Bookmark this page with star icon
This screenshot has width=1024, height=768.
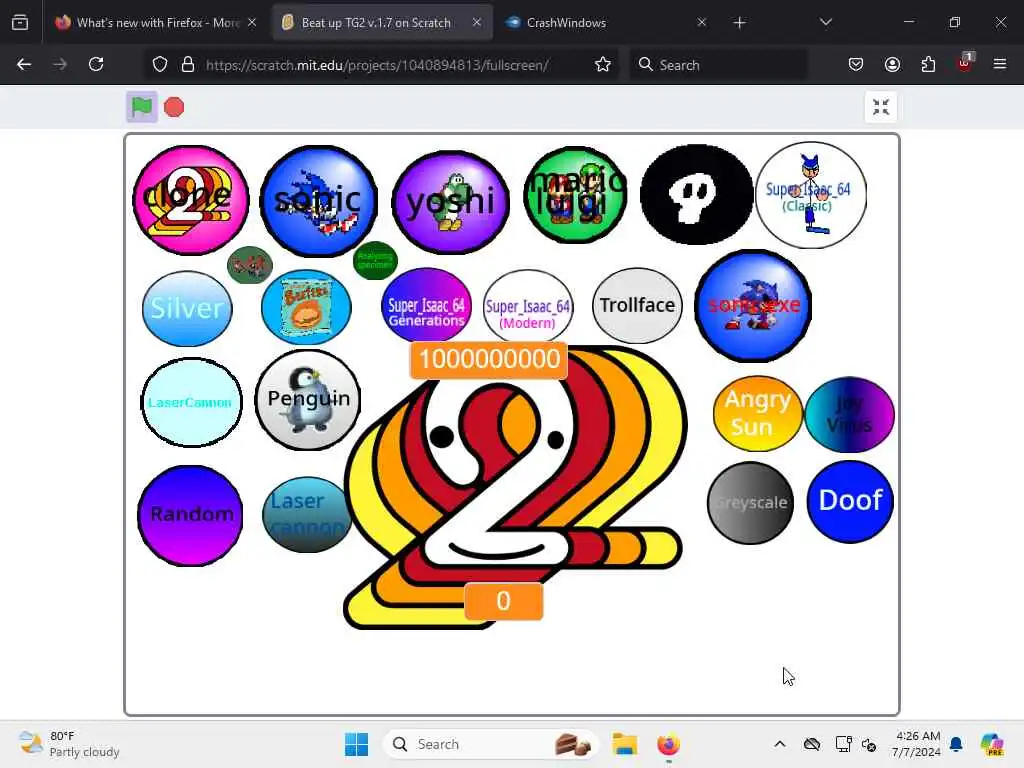[x=603, y=64]
